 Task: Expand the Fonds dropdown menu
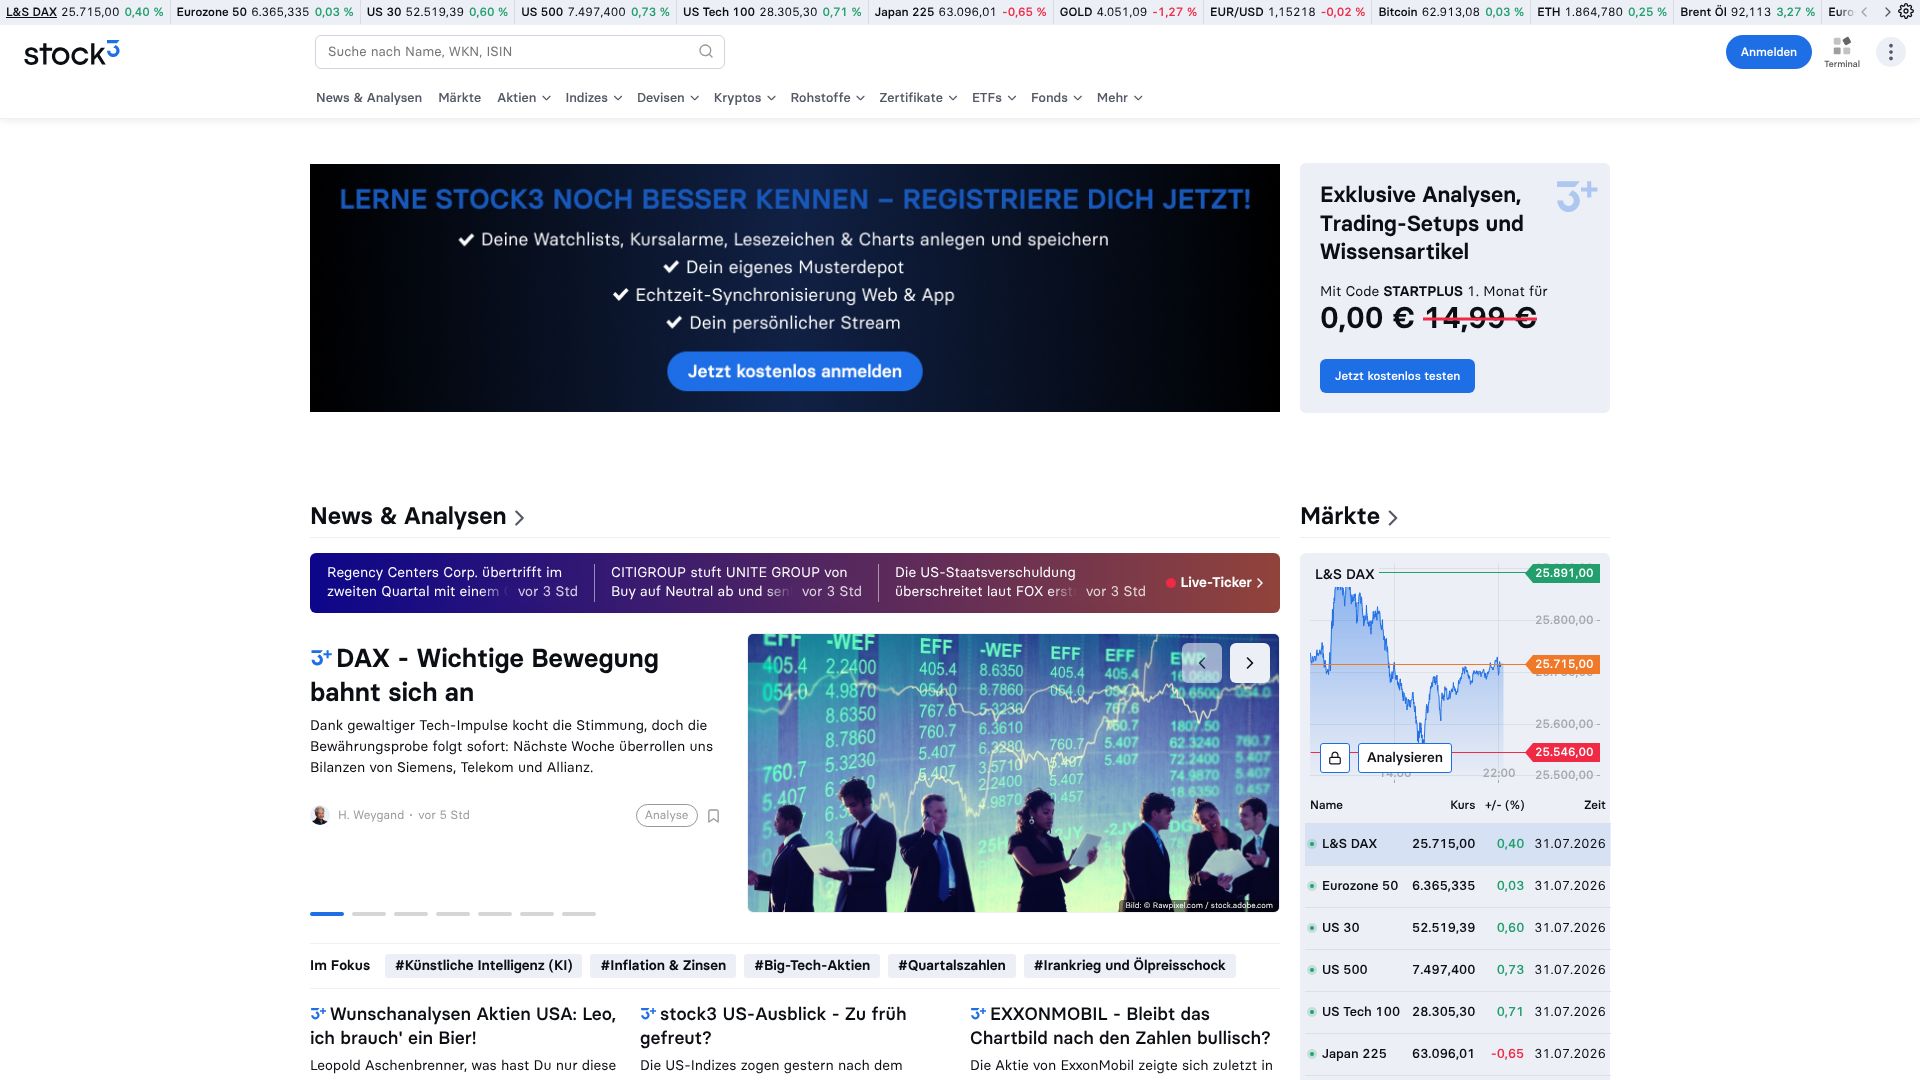click(x=1057, y=98)
